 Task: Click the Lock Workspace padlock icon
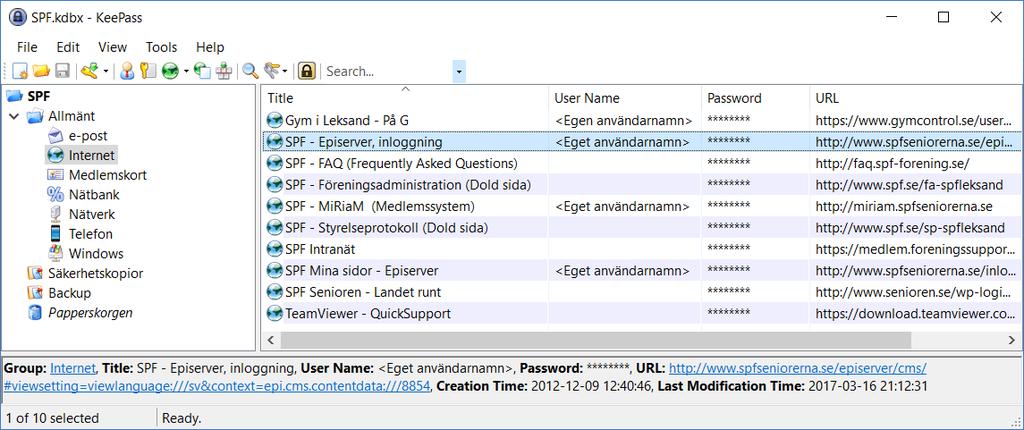(306, 71)
